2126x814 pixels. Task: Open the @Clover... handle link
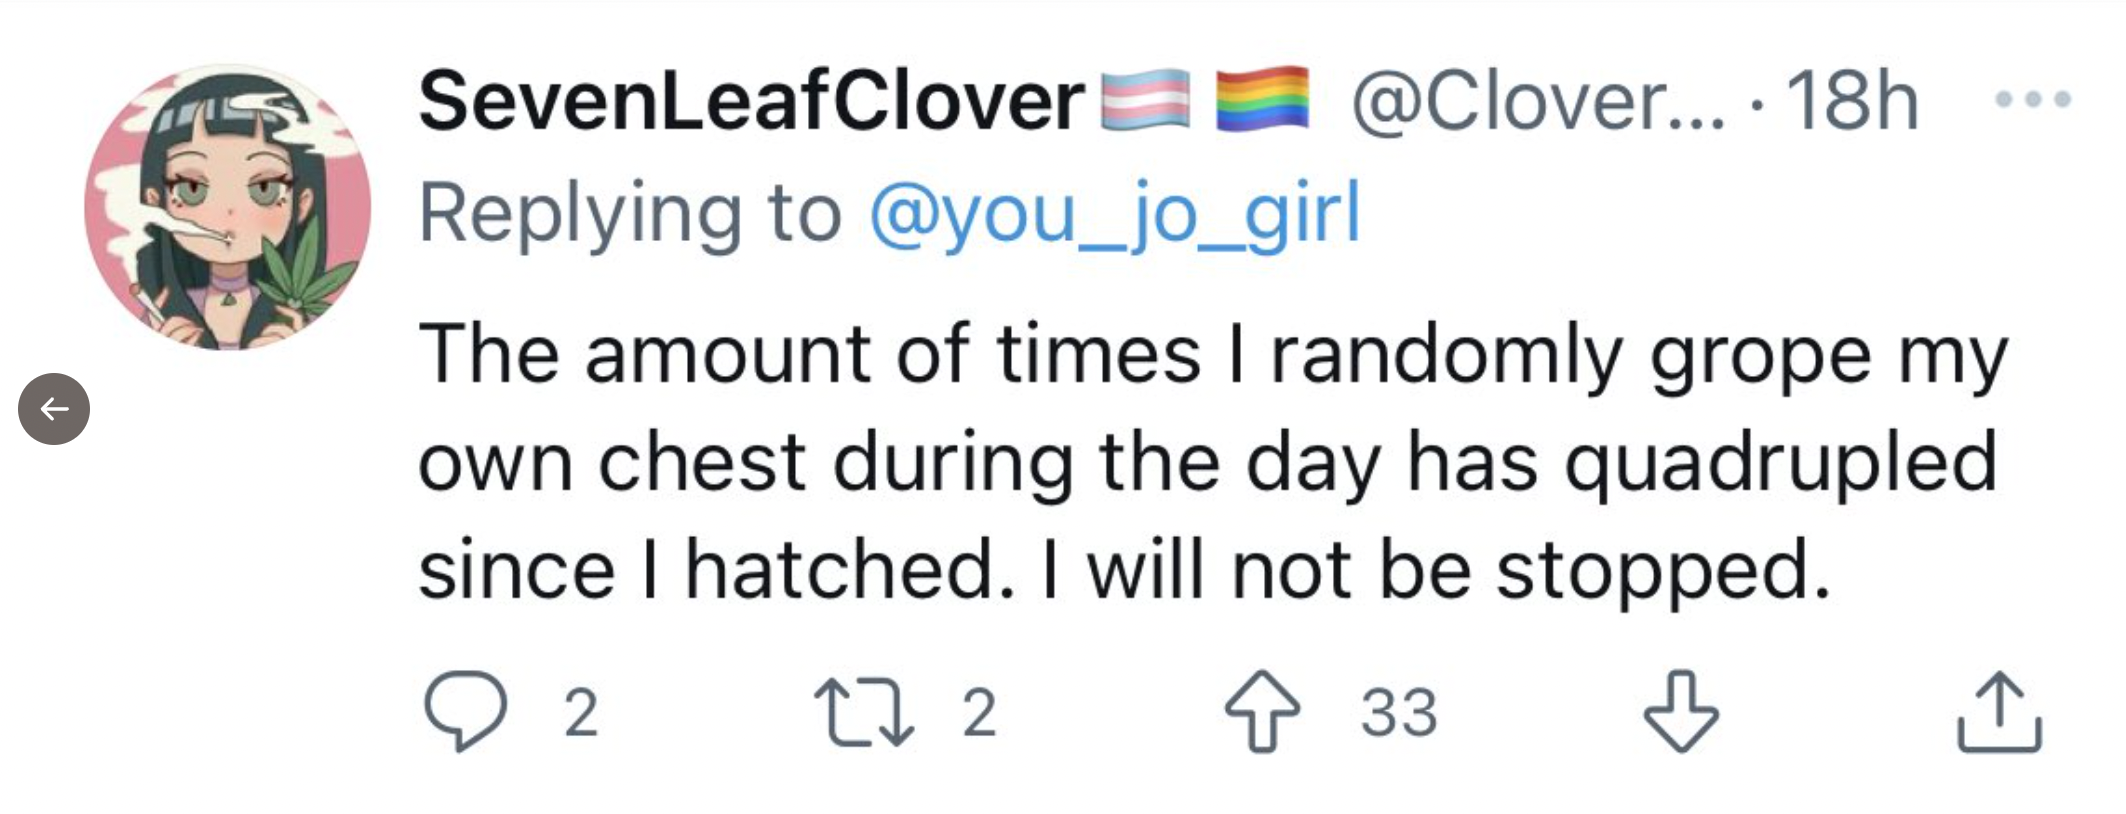(x=1538, y=101)
